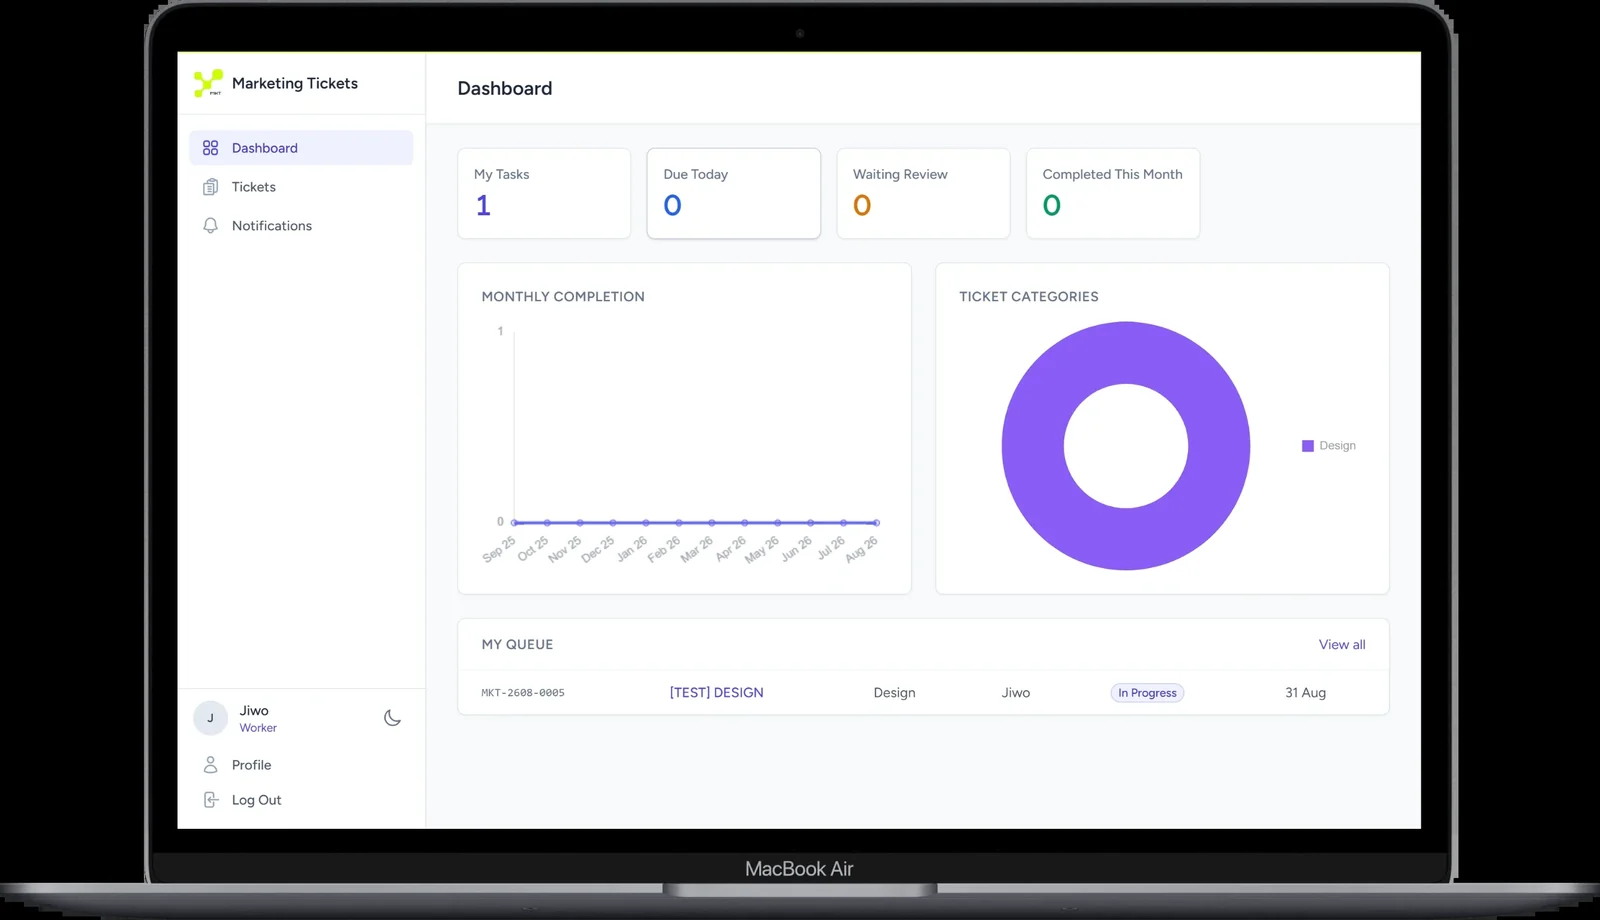Image resolution: width=1600 pixels, height=920 pixels.
Task: Open the My Tasks card
Action: click(x=544, y=193)
